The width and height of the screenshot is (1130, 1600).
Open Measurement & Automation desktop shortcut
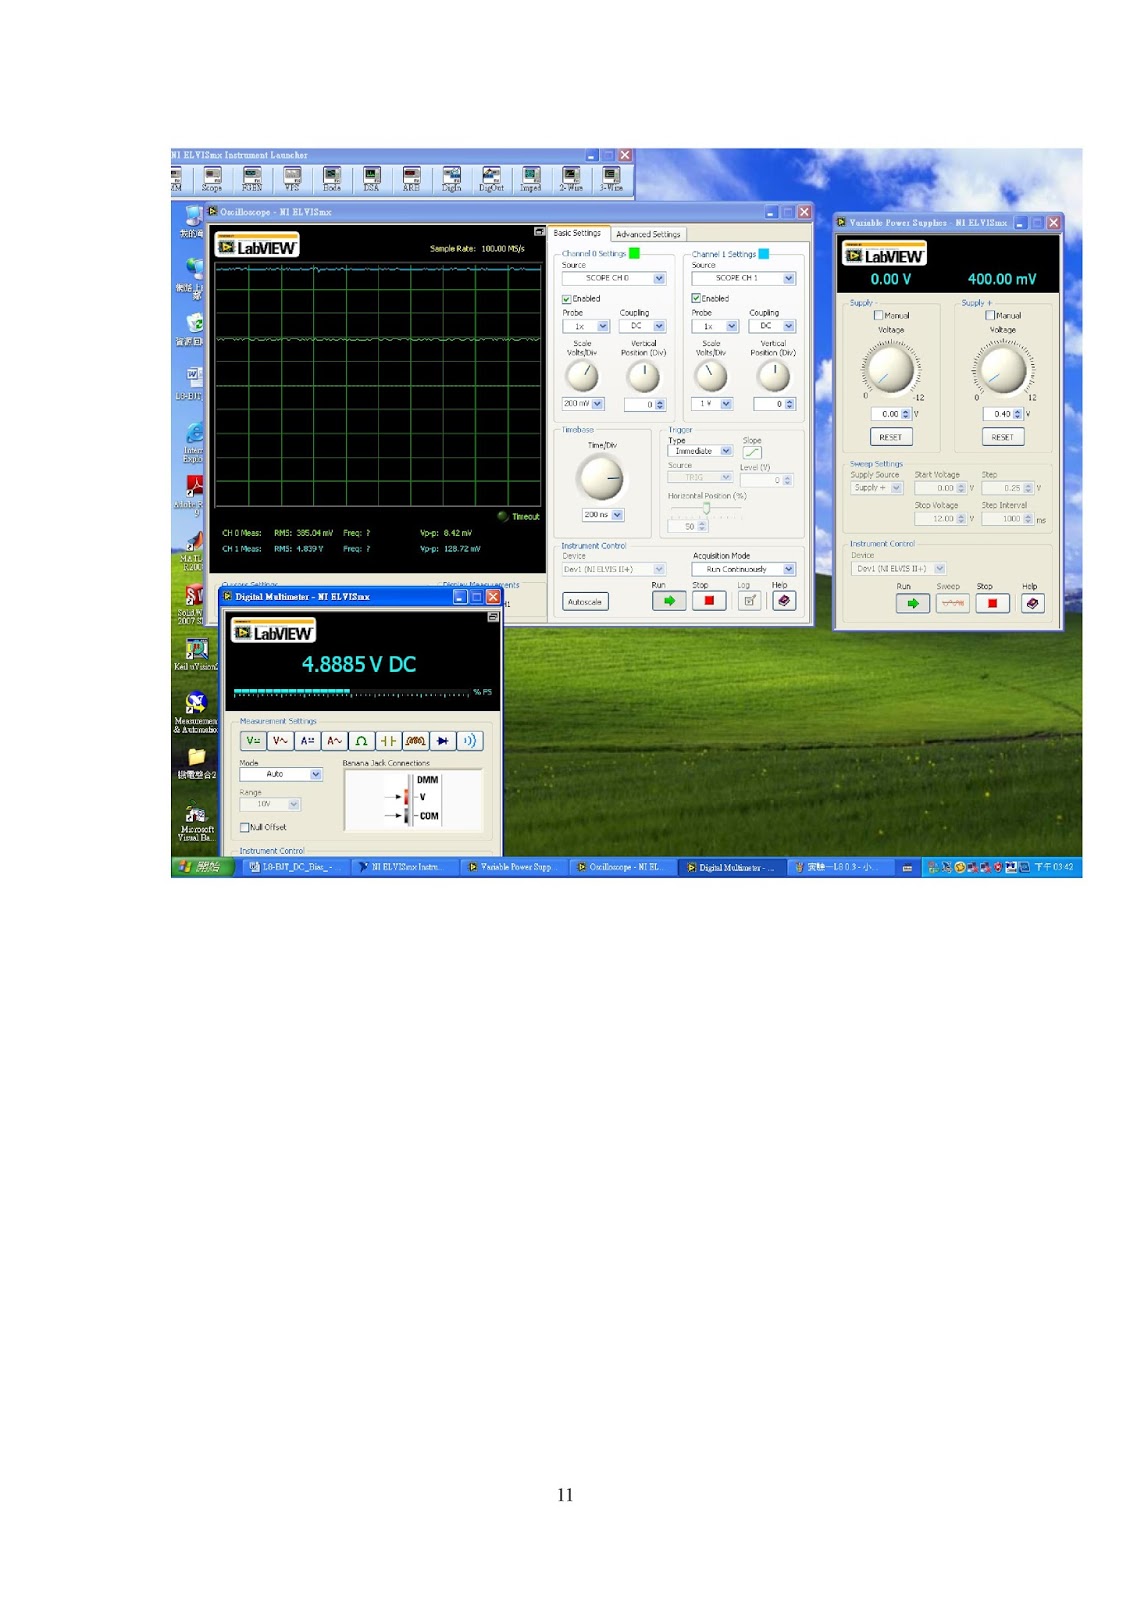click(x=196, y=711)
